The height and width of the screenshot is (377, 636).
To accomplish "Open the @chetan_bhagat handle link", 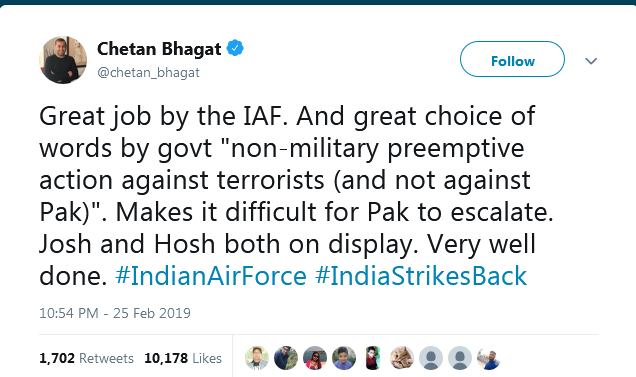I will (148, 73).
